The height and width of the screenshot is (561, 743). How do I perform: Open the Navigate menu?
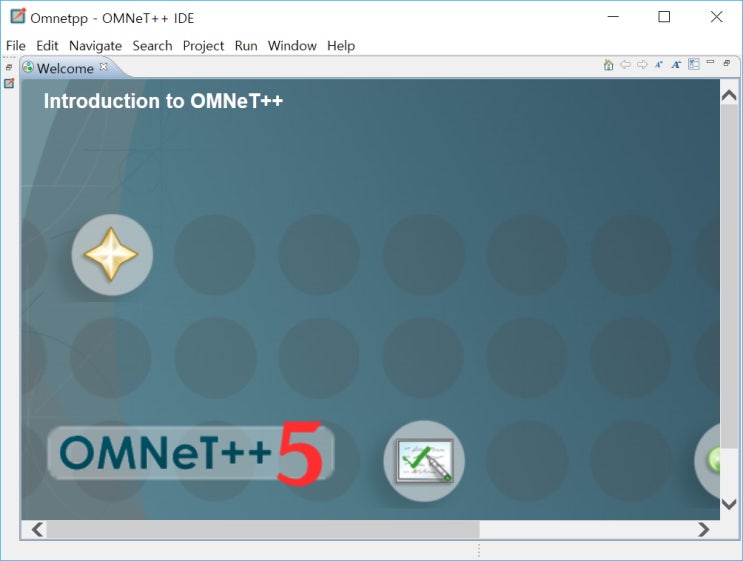point(95,45)
